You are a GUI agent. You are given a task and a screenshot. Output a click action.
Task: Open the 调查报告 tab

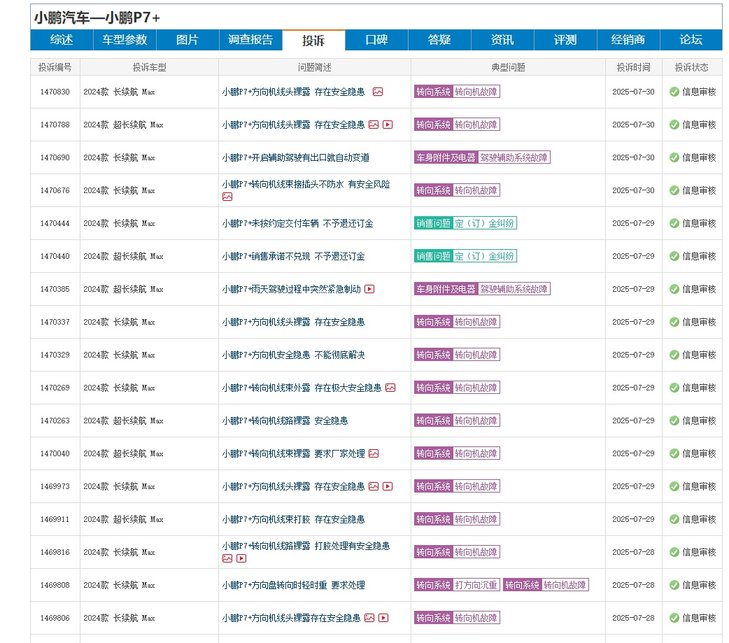point(251,40)
